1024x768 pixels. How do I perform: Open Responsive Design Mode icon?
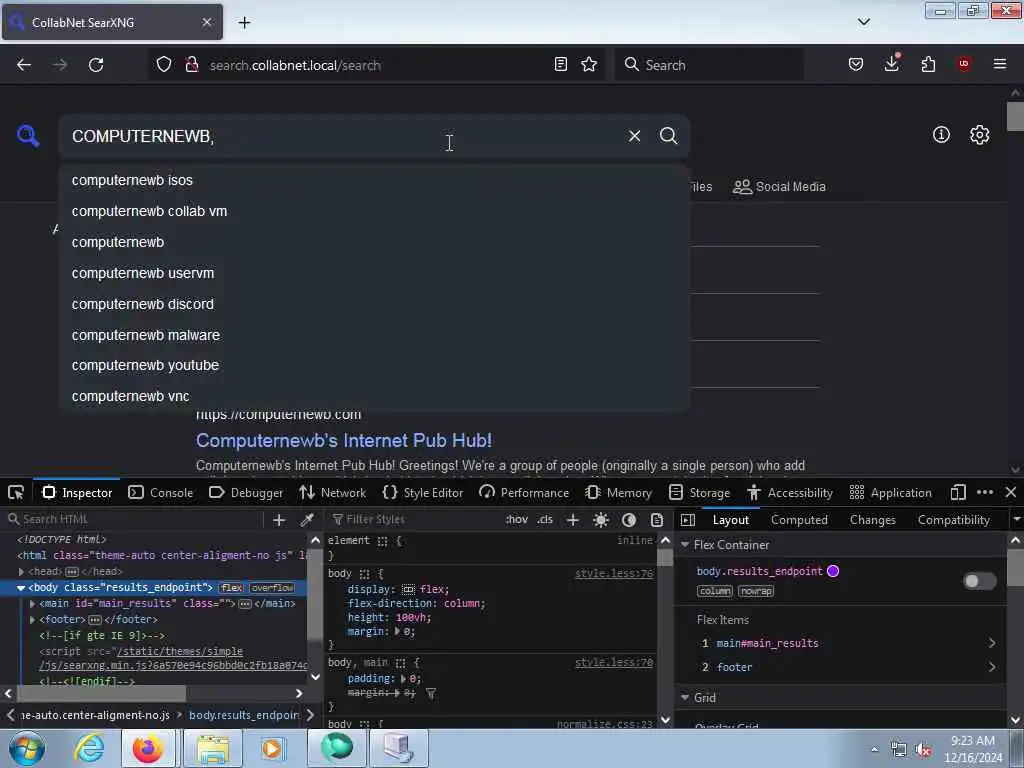(957, 492)
